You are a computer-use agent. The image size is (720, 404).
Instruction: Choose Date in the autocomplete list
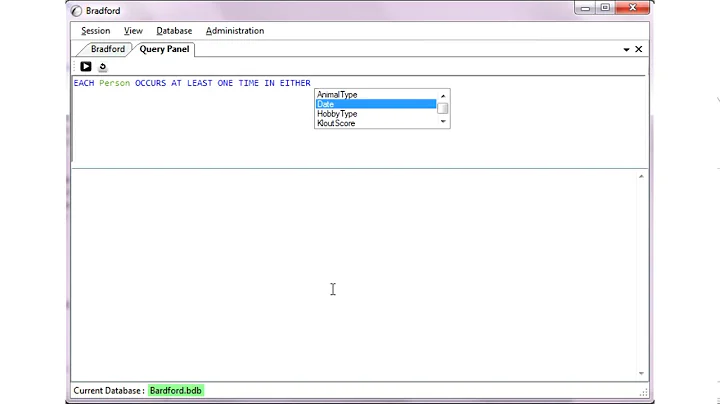(x=376, y=104)
